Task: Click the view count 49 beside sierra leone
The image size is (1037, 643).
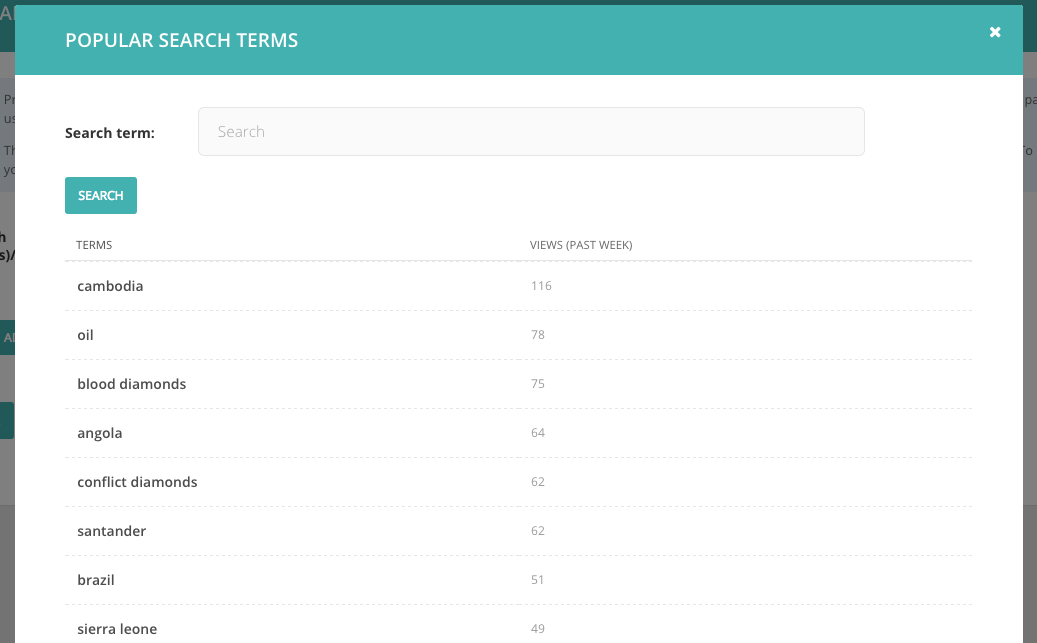Action: point(538,628)
